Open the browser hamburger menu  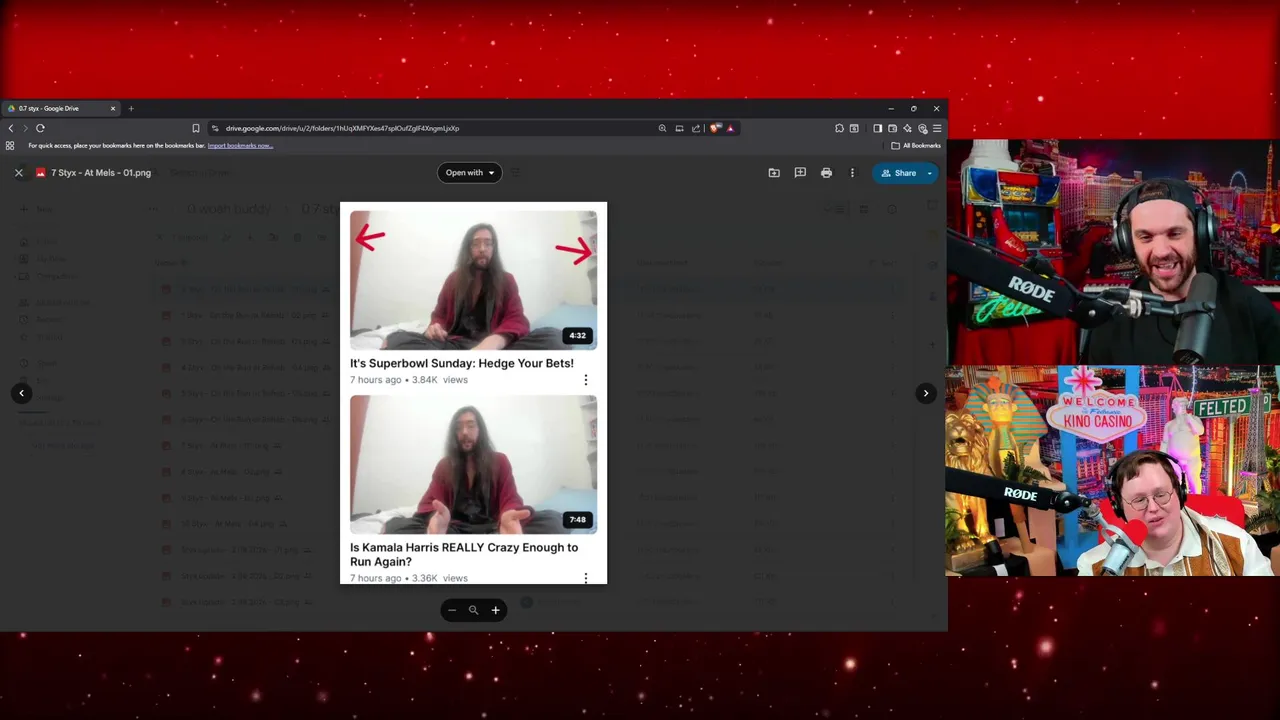pyautogui.click(x=937, y=128)
